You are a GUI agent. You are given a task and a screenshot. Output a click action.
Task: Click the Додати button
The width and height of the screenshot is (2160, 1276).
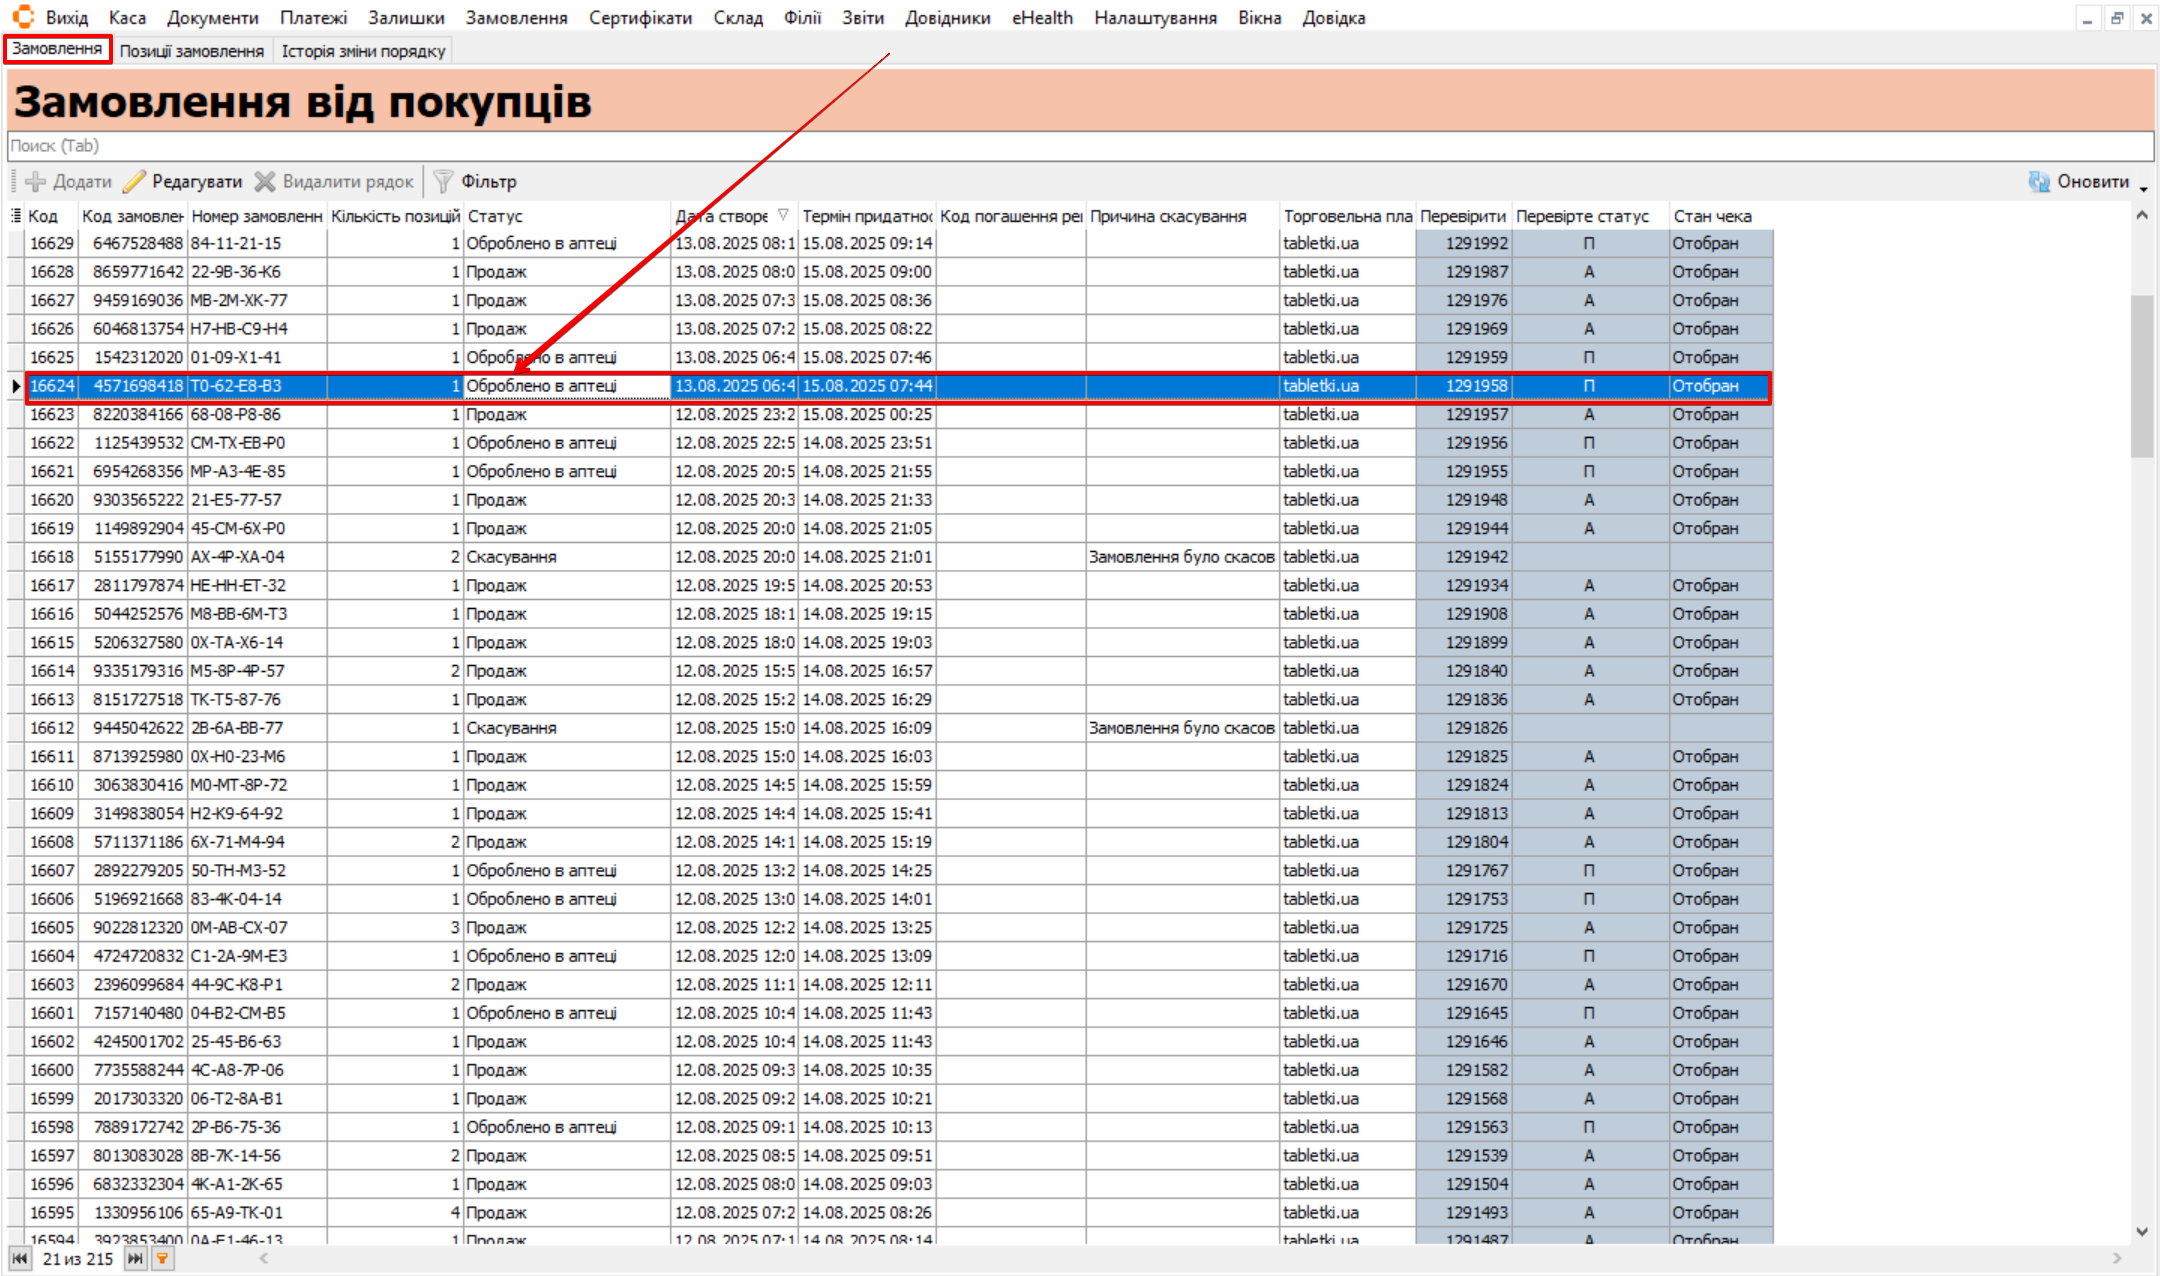pyautogui.click(x=69, y=181)
